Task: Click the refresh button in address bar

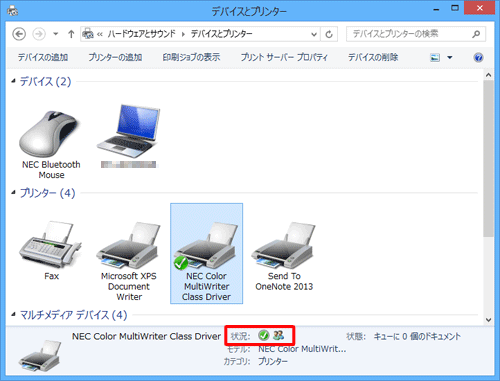Action: click(329, 34)
